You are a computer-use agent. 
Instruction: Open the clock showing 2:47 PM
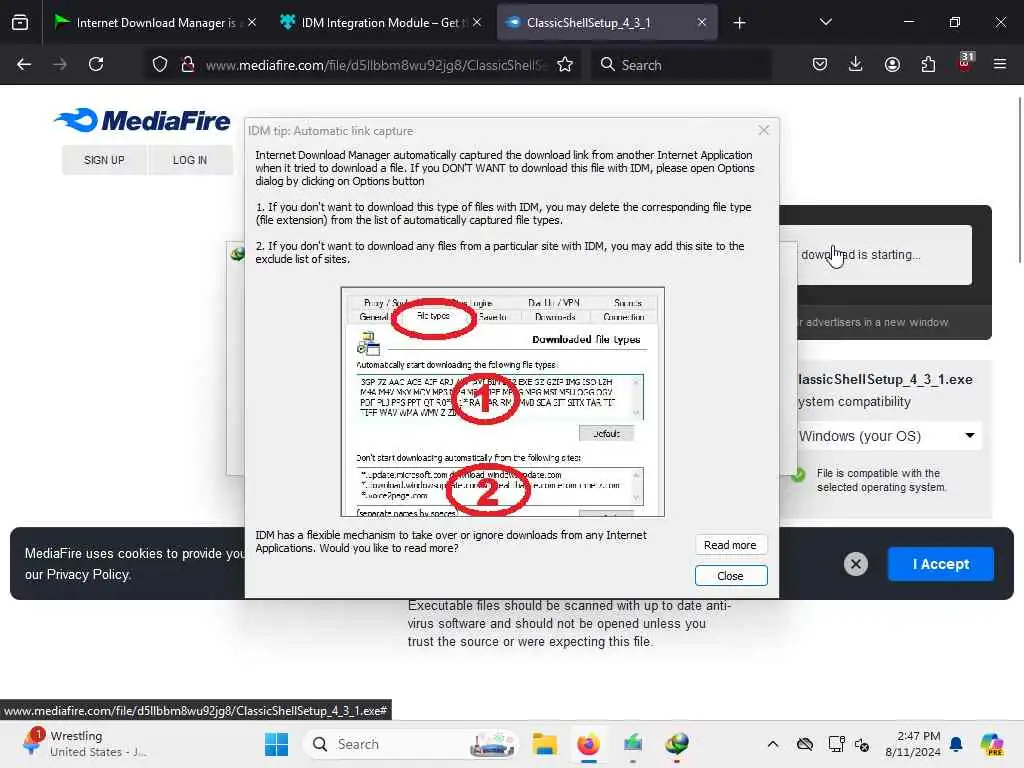tap(913, 744)
